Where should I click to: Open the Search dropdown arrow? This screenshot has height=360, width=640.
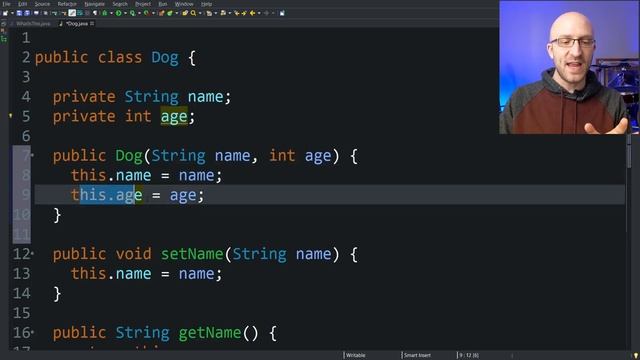pyautogui.click(x=200, y=13)
